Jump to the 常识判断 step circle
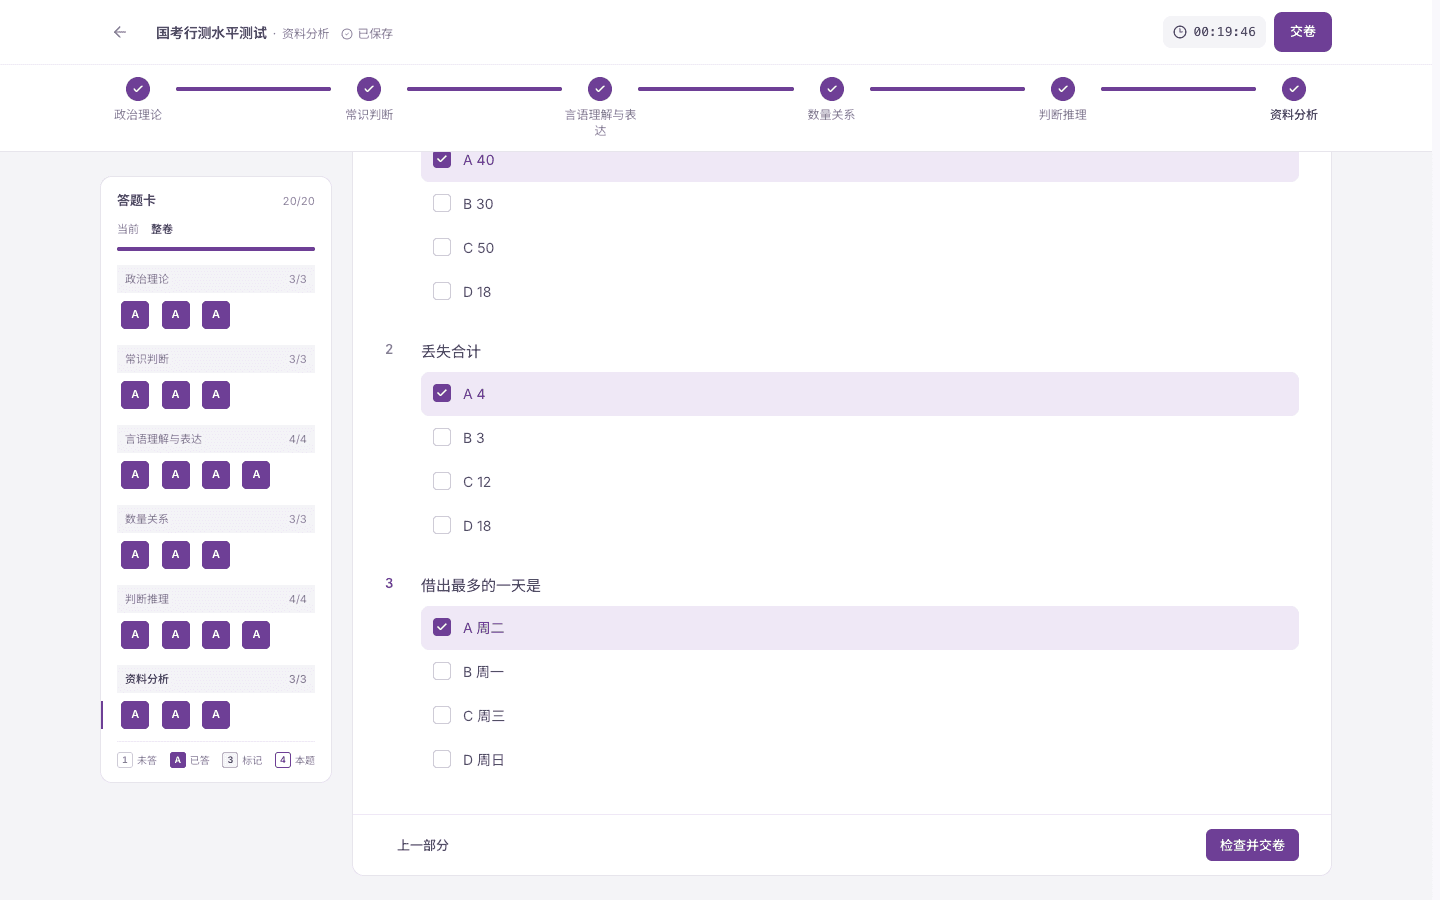 click(x=369, y=89)
